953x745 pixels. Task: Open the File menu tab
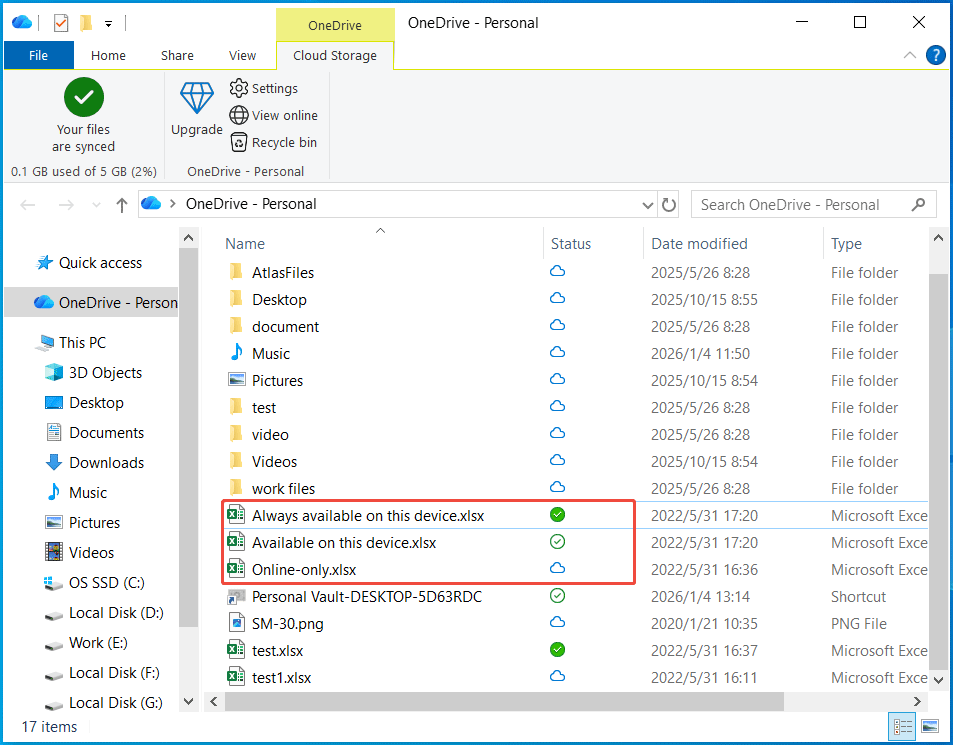click(38, 55)
